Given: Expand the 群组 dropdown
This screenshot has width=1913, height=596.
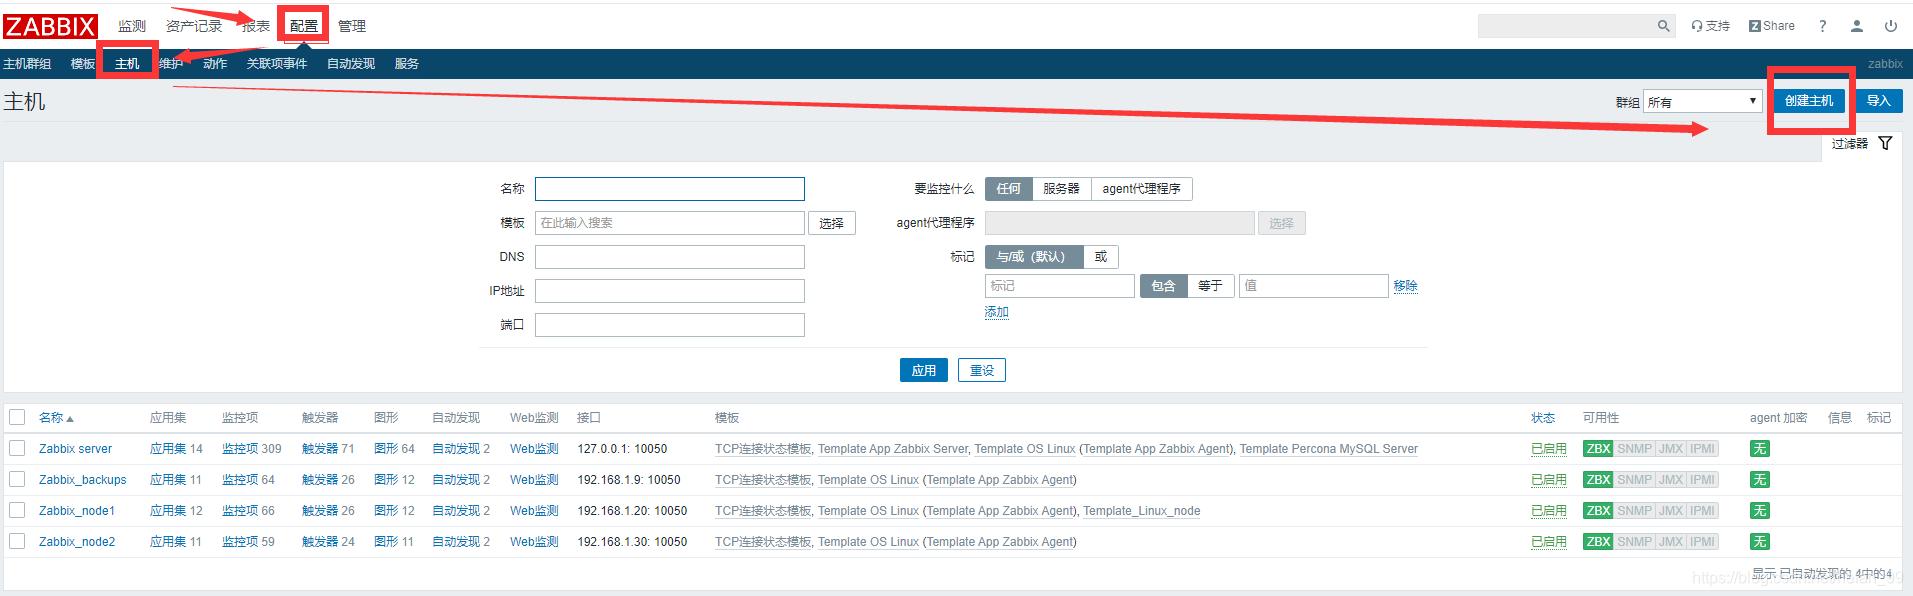Looking at the screenshot, I should click(1702, 101).
